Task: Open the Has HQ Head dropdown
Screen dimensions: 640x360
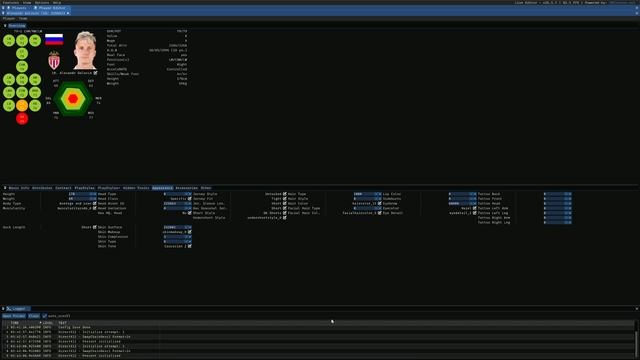Action: (190, 213)
